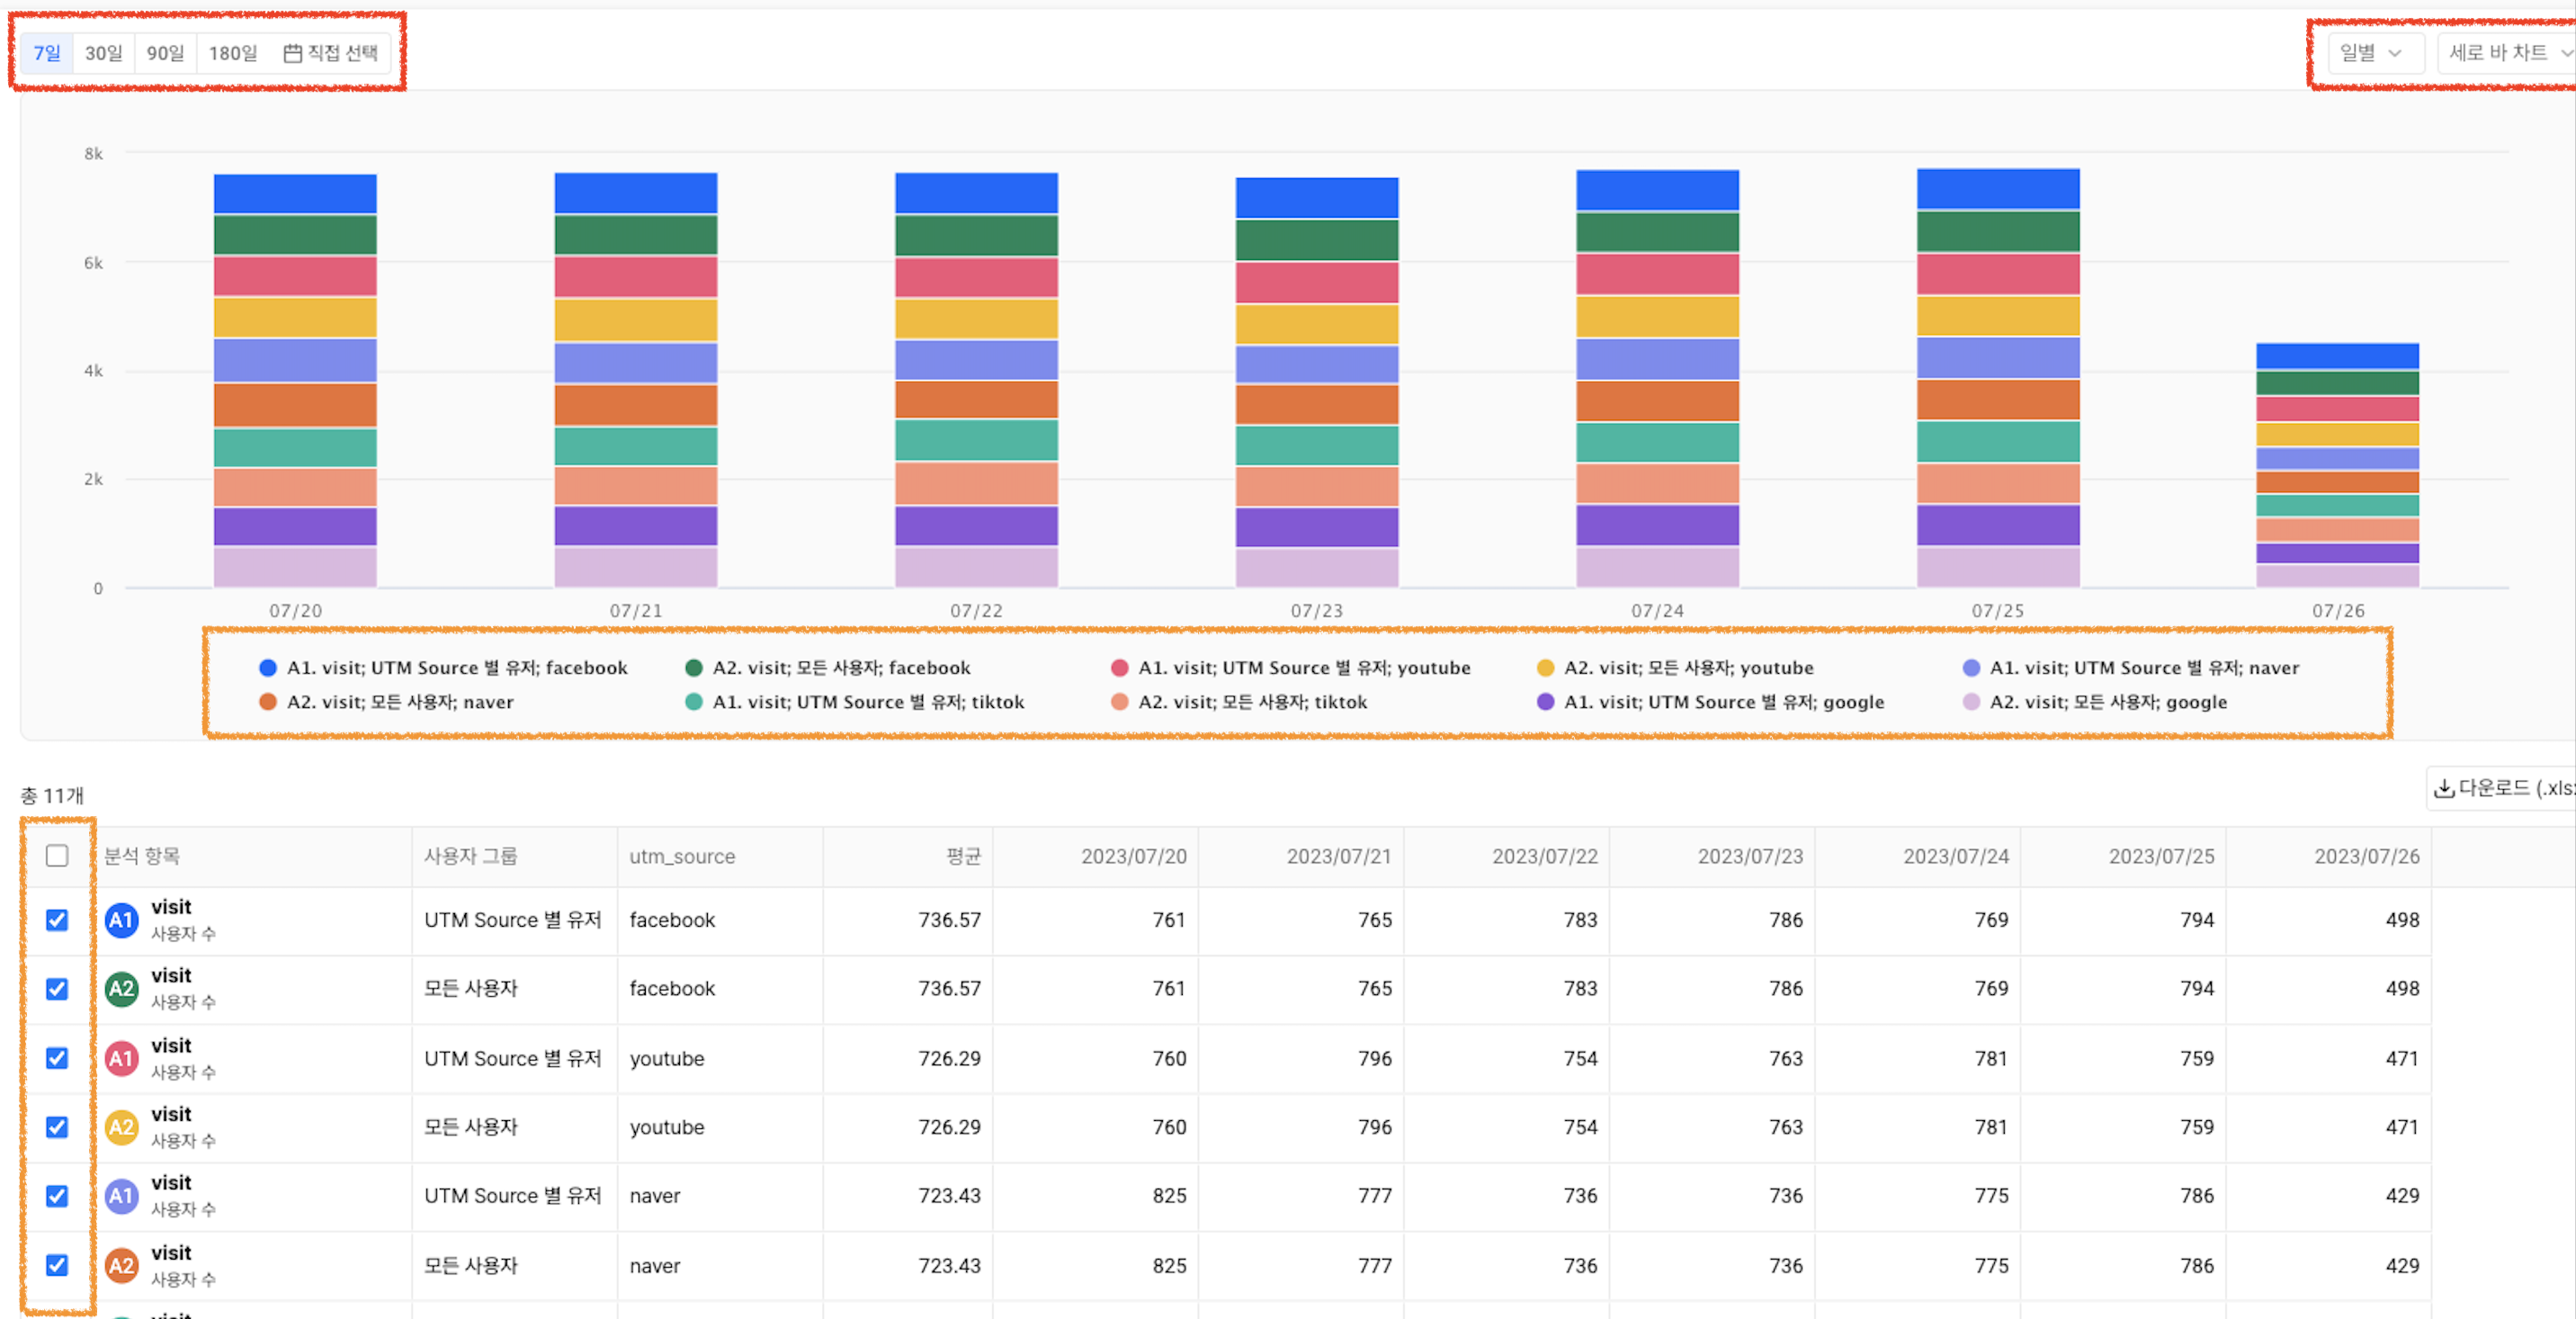Click the yellow A2 badge for youtube
Screen dimensions: 2576x1319
click(x=121, y=1127)
